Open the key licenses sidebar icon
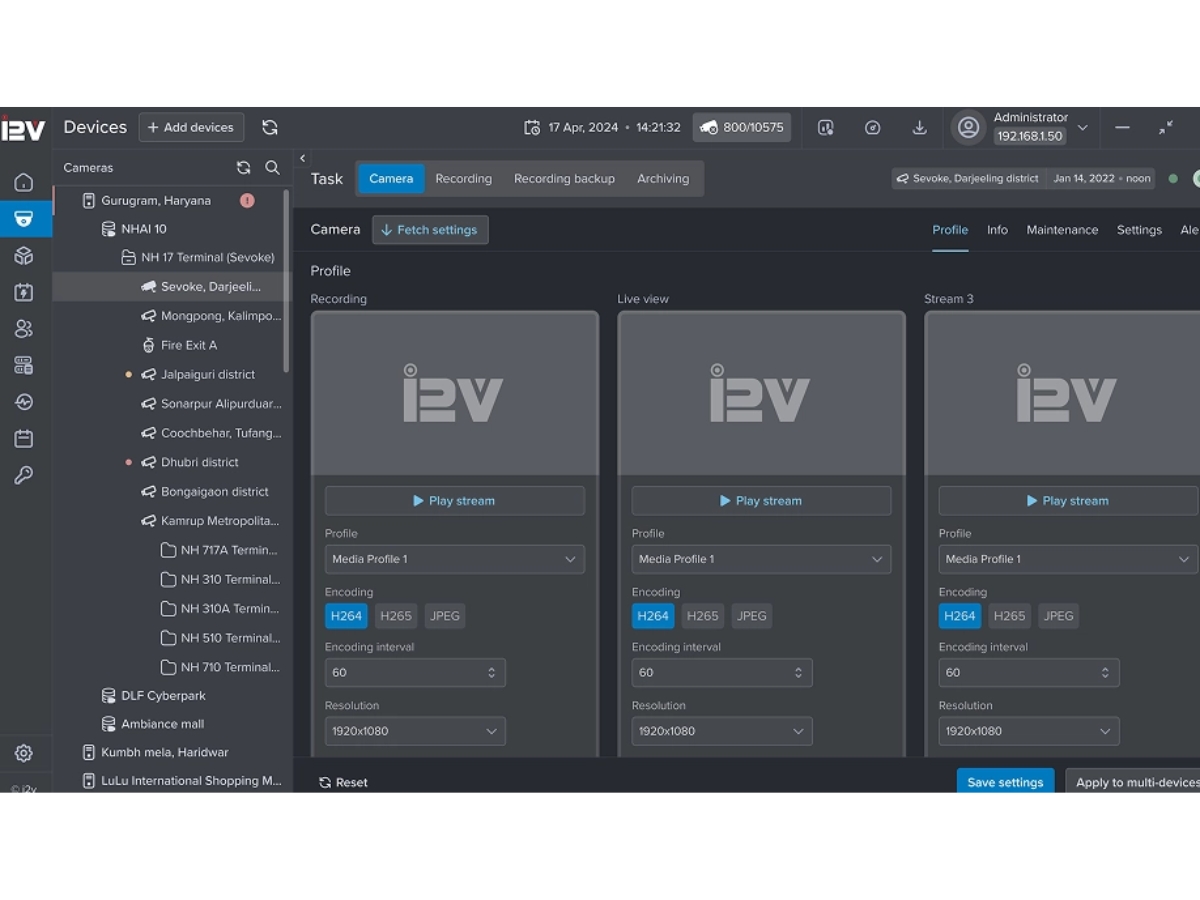Screen dimensions: 1200x900 pyautogui.click(x=24, y=475)
